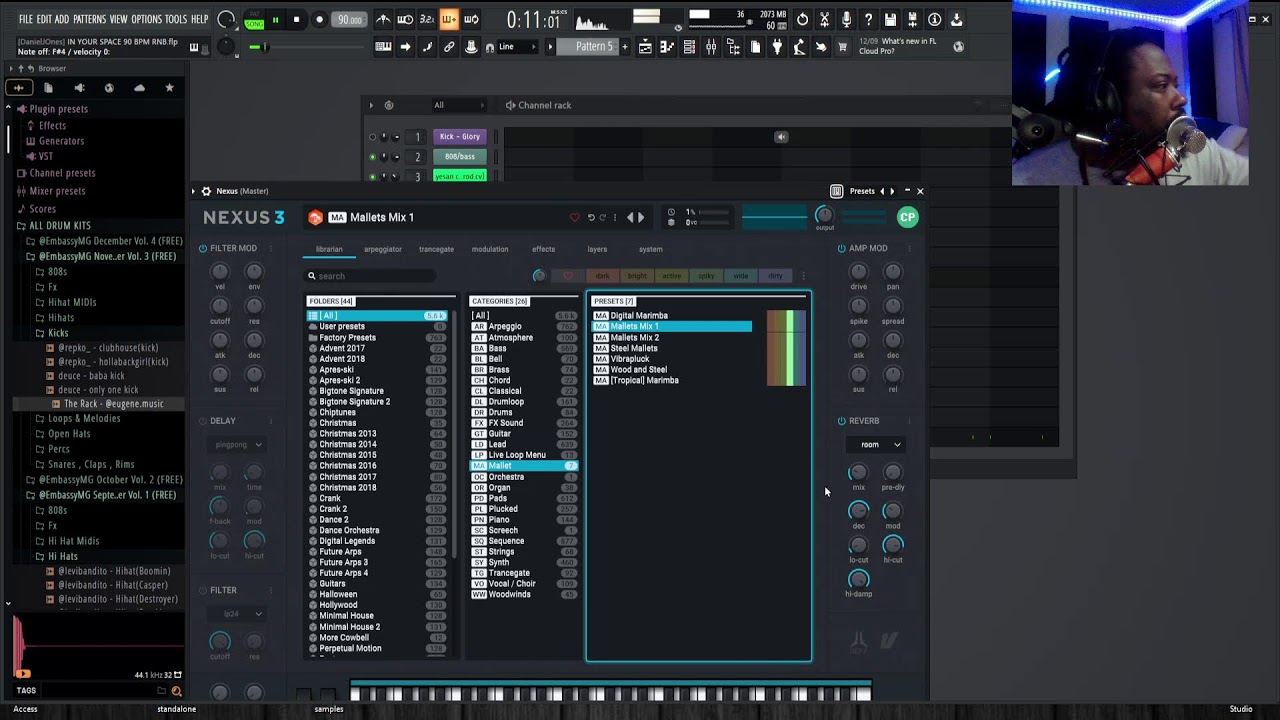Filter presets by the spiky tag
This screenshot has width=1280, height=720.
(x=706, y=276)
